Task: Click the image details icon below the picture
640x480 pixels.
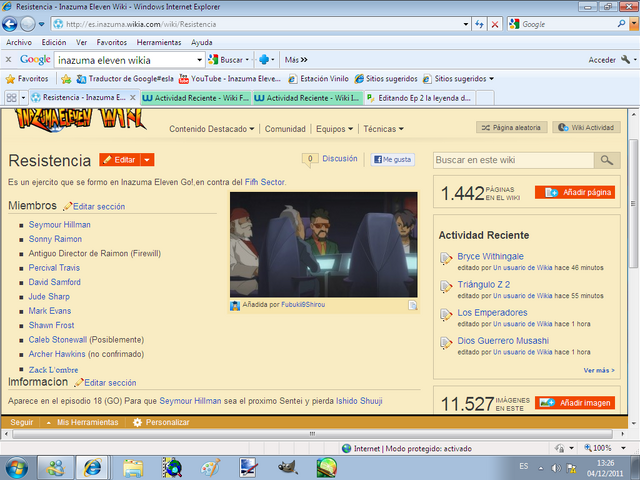Action: (x=412, y=305)
